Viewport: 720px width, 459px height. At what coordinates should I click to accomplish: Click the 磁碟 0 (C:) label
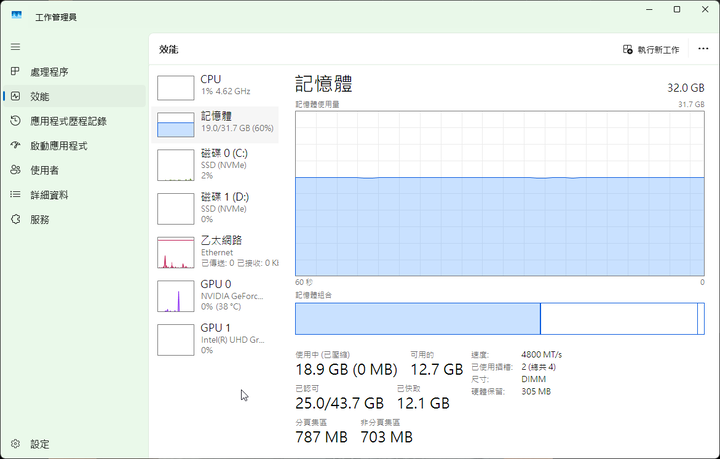pyautogui.click(x=224, y=153)
